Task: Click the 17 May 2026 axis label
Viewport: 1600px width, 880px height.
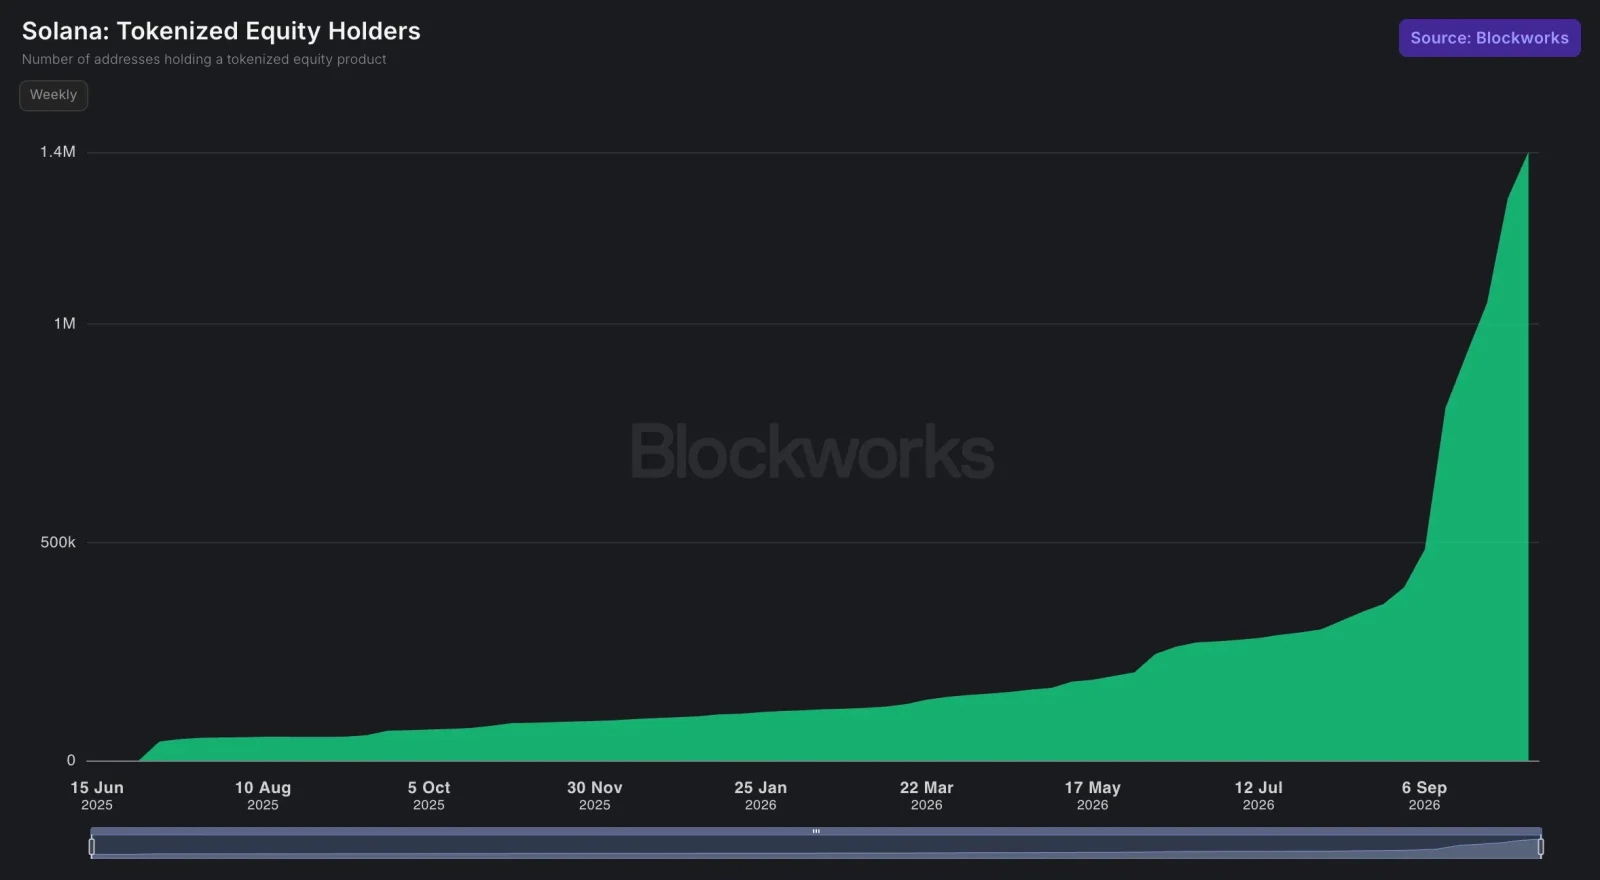Action: (x=1093, y=796)
